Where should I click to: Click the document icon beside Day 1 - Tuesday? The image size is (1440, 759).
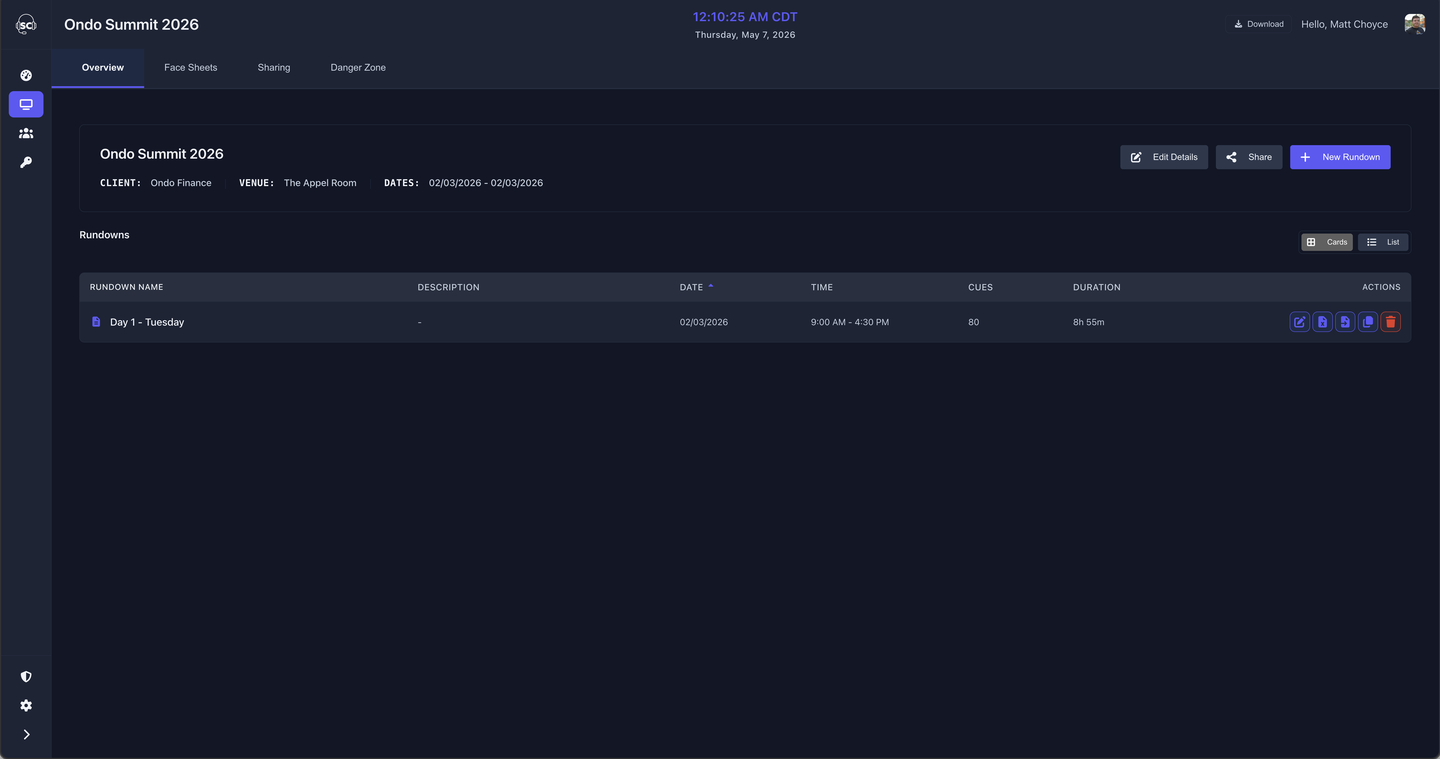click(96, 322)
